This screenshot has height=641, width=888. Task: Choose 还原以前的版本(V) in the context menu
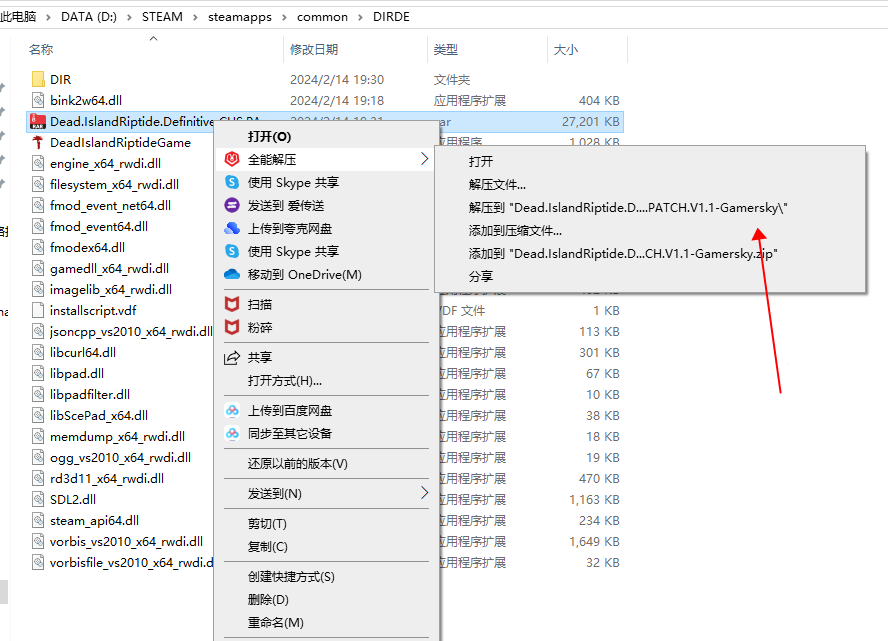(x=298, y=463)
